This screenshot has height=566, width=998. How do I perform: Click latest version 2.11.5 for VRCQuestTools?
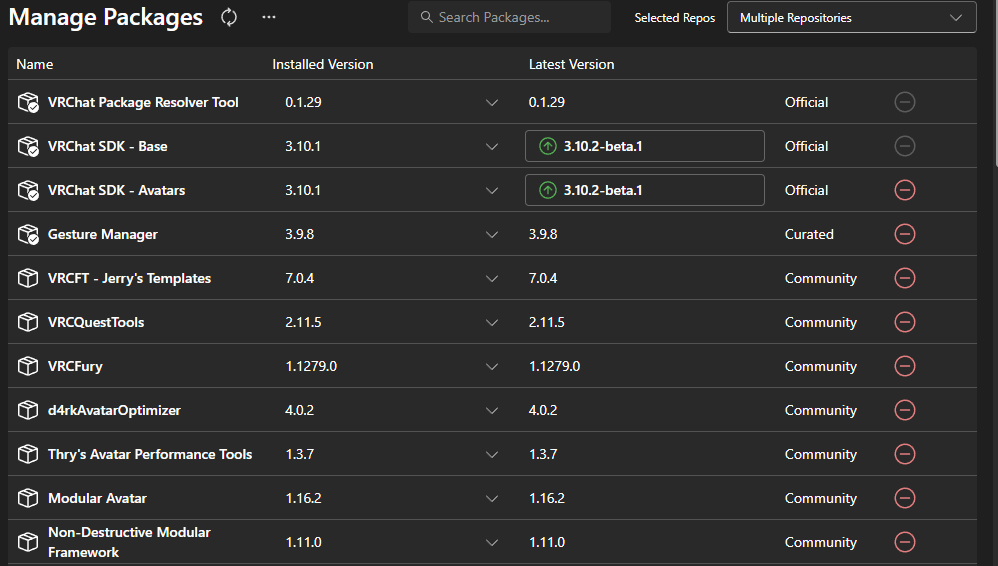point(546,322)
